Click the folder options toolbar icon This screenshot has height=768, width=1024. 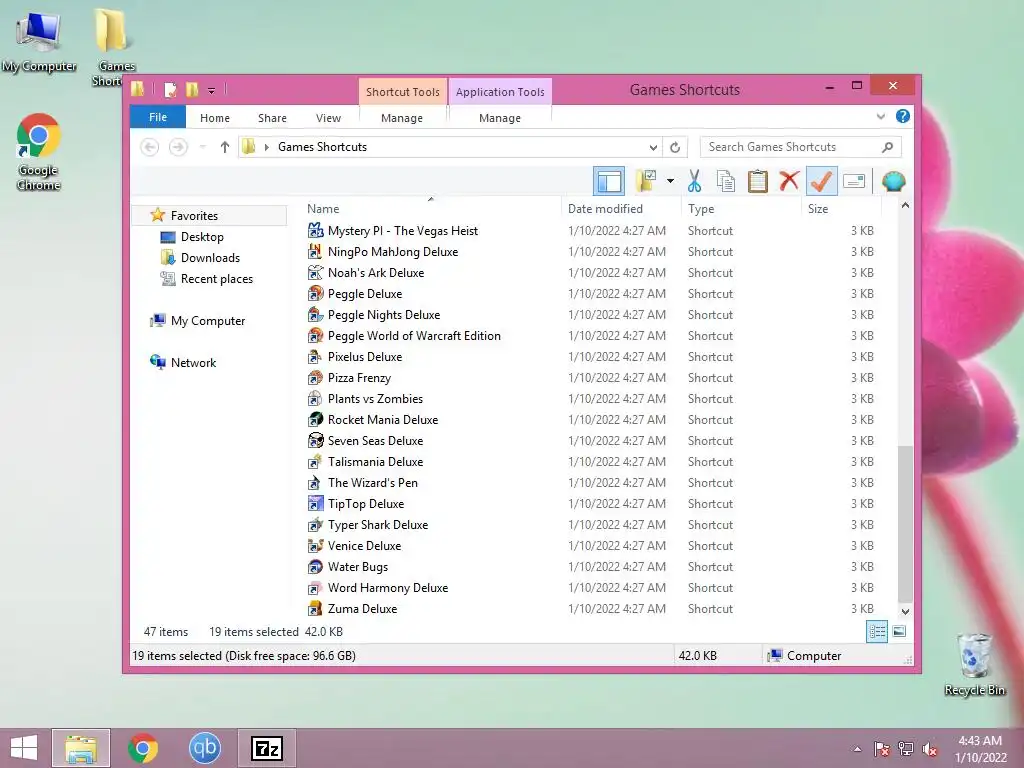[x=645, y=181]
